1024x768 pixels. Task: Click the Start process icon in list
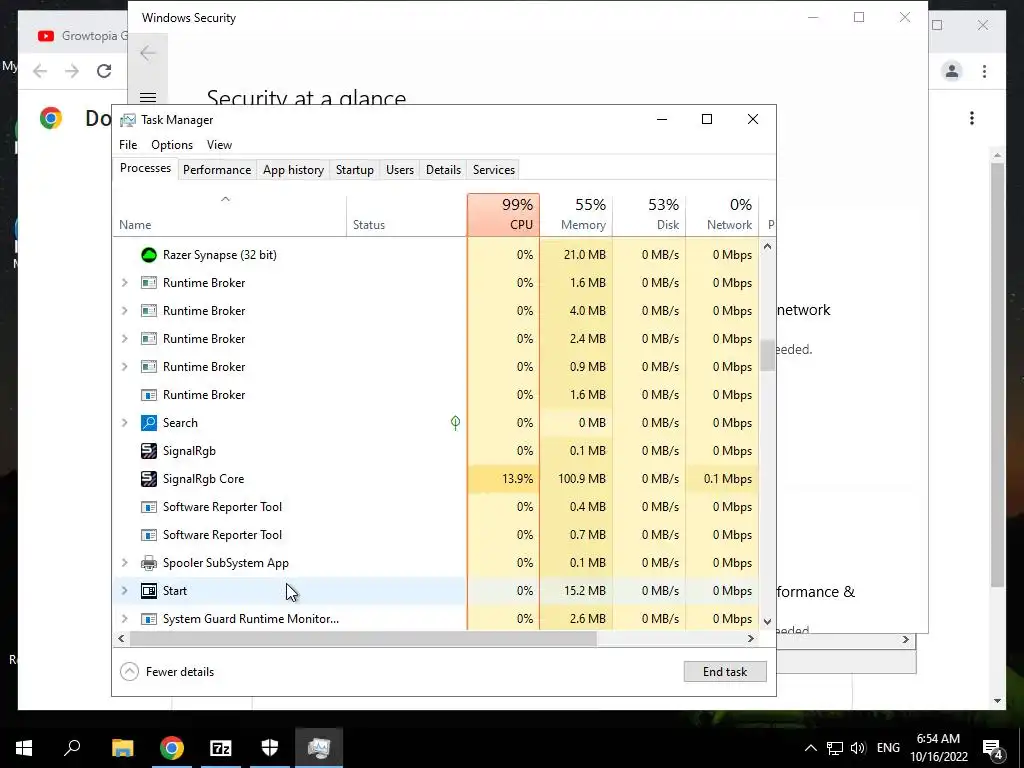pos(149,591)
